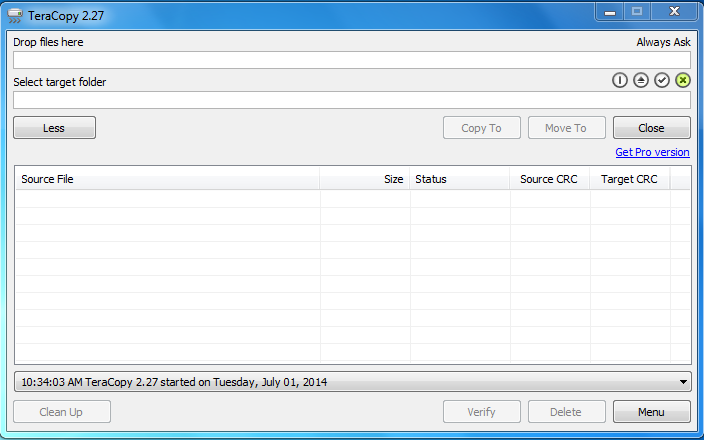Click the Select target folder field
Screen dimensions: 704x441
[x=352, y=100]
